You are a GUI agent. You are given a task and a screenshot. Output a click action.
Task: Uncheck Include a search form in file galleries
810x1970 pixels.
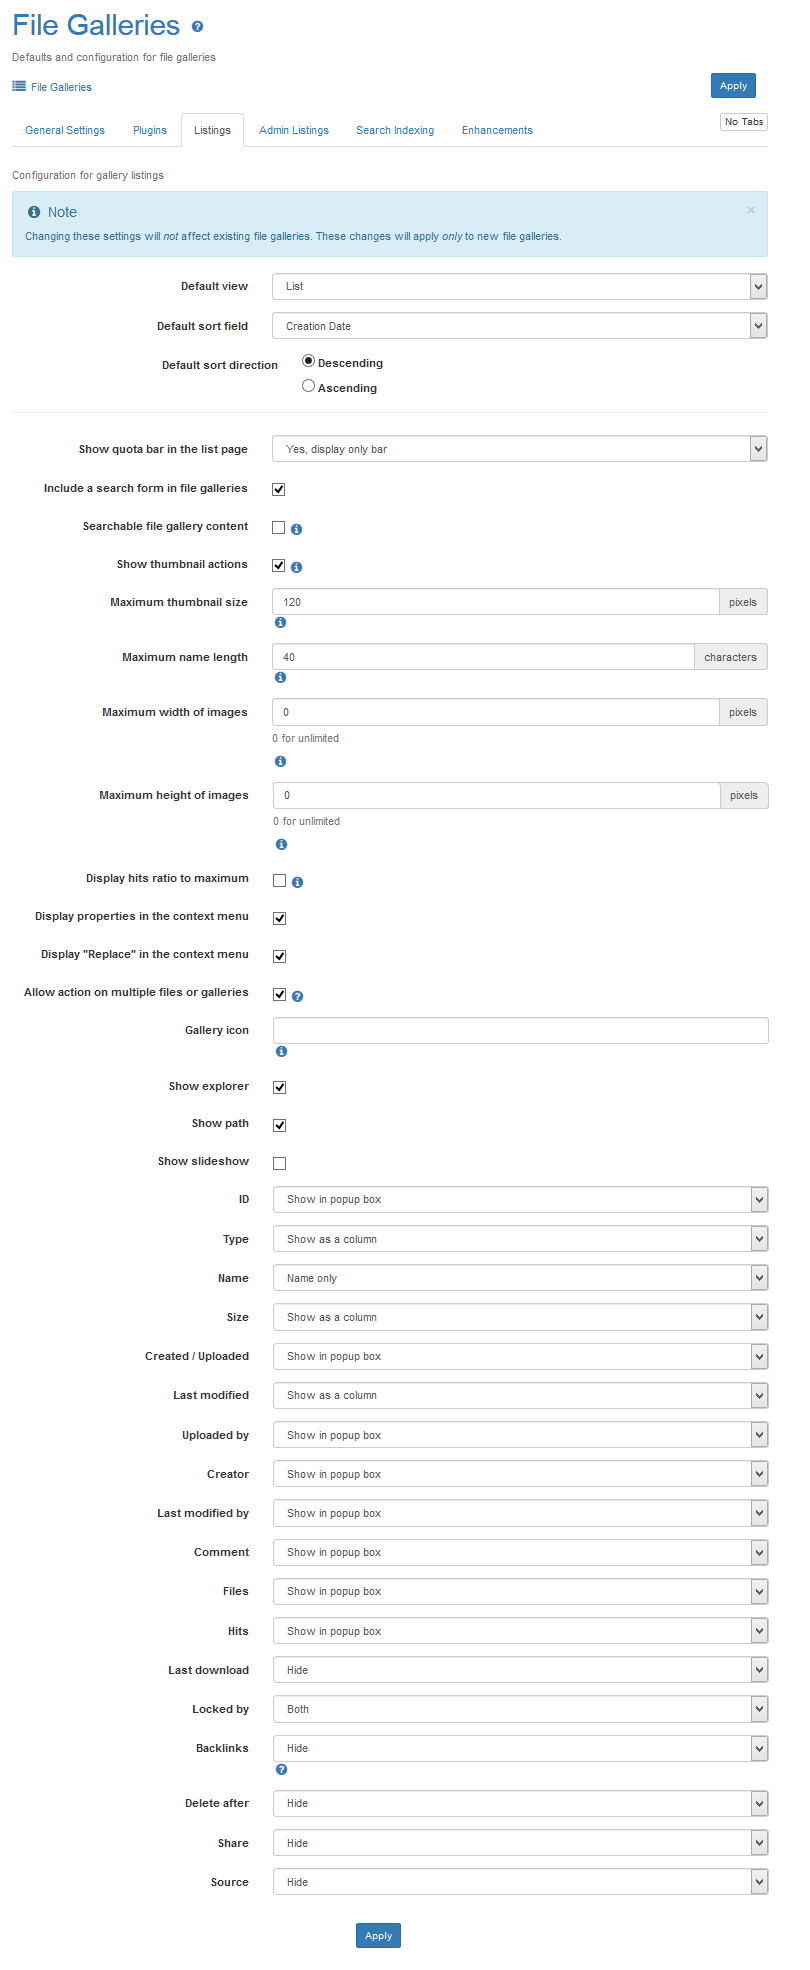(x=279, y=489)
